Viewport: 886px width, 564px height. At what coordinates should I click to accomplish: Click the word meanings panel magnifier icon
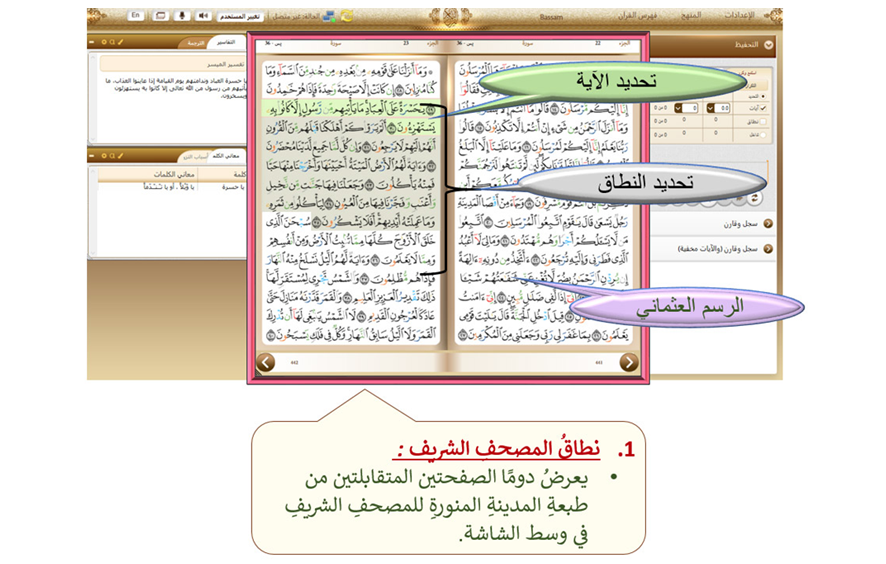pyautogui.click(x=112, y=155)
